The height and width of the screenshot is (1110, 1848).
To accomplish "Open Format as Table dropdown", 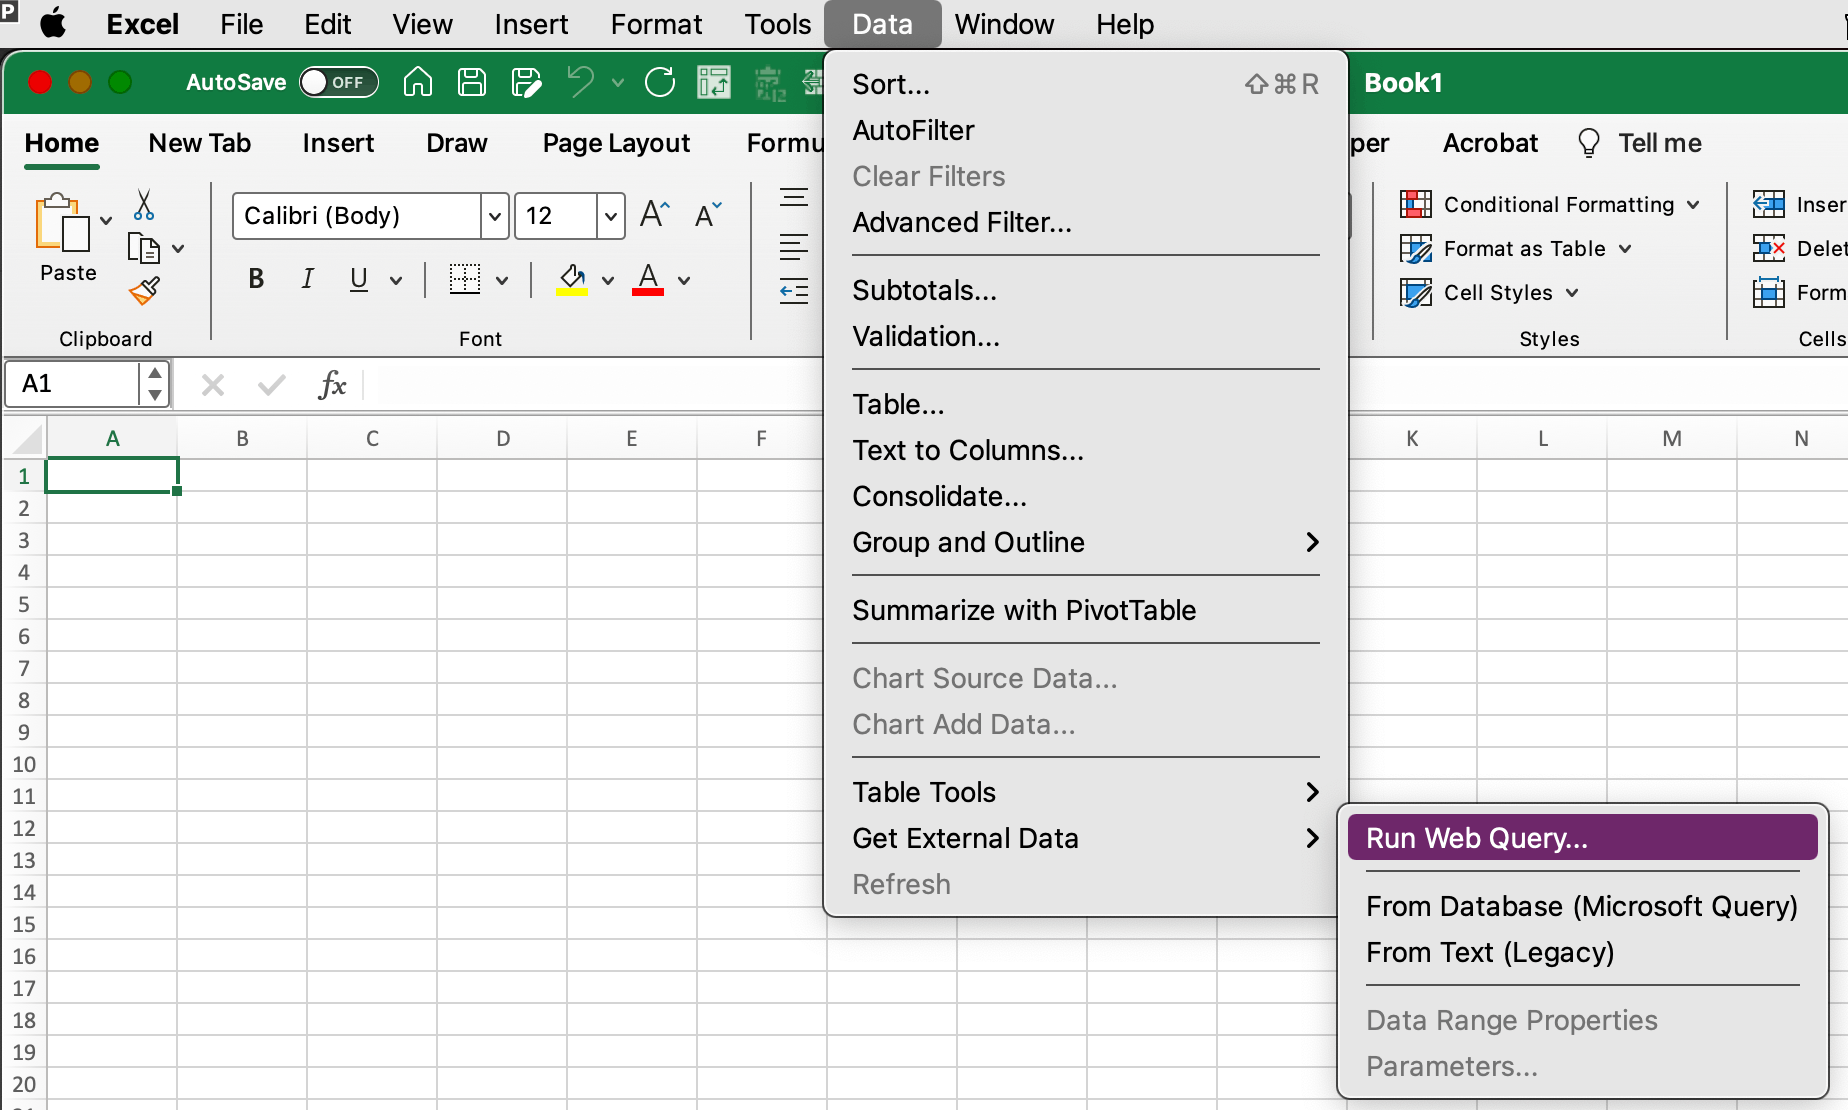I will [x=1516, y=249].
